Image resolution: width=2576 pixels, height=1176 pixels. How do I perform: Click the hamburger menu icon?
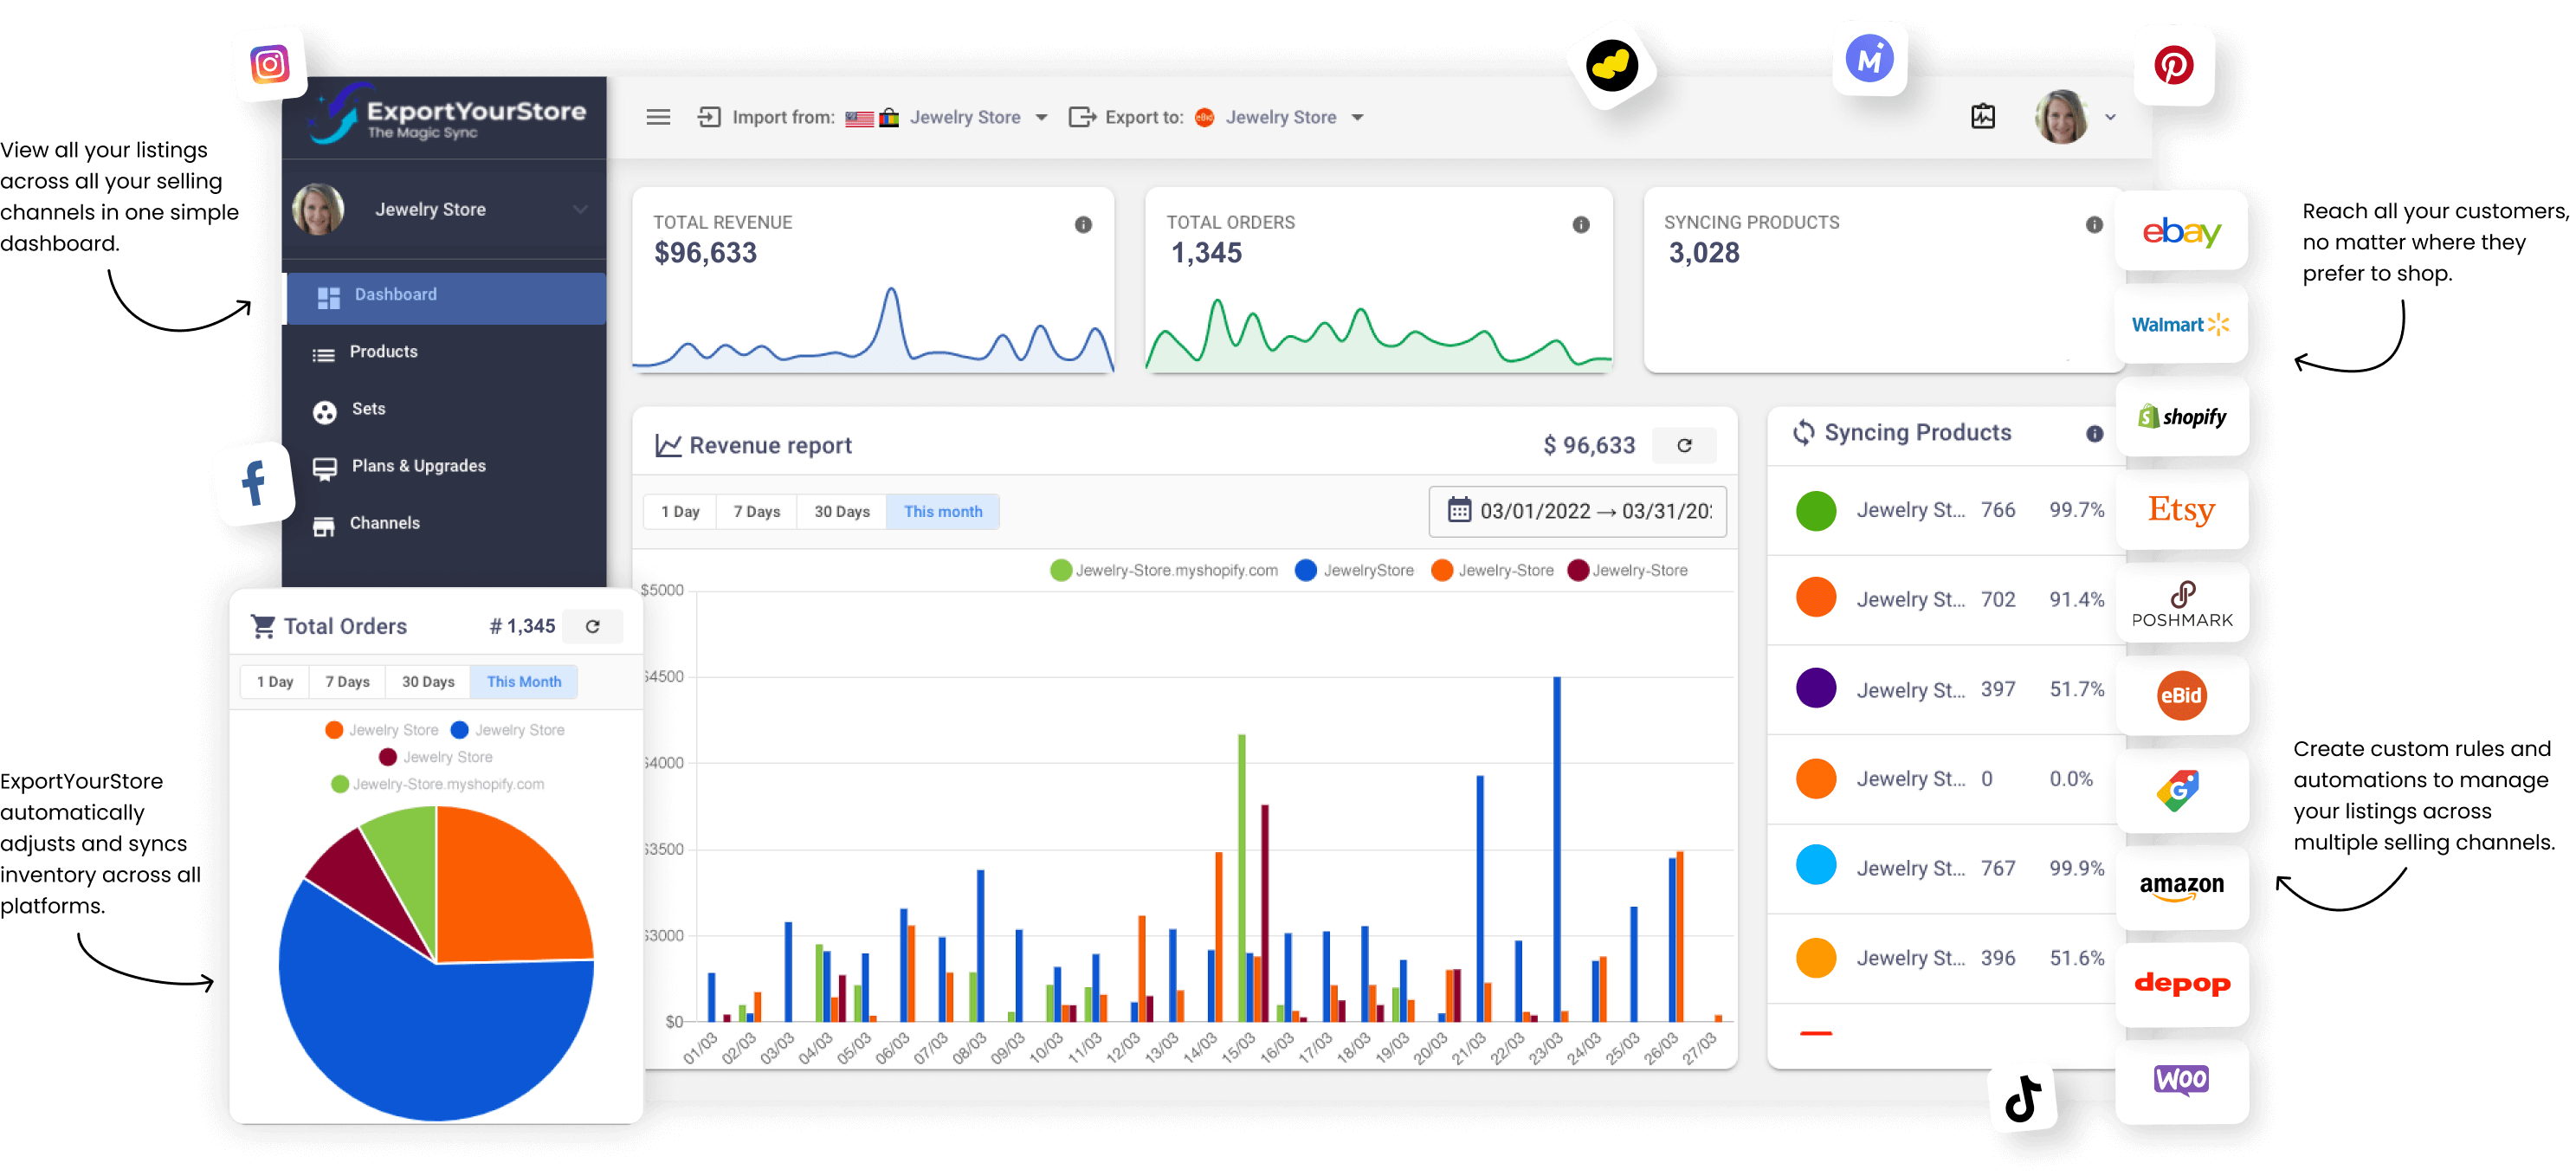(658, 117)
